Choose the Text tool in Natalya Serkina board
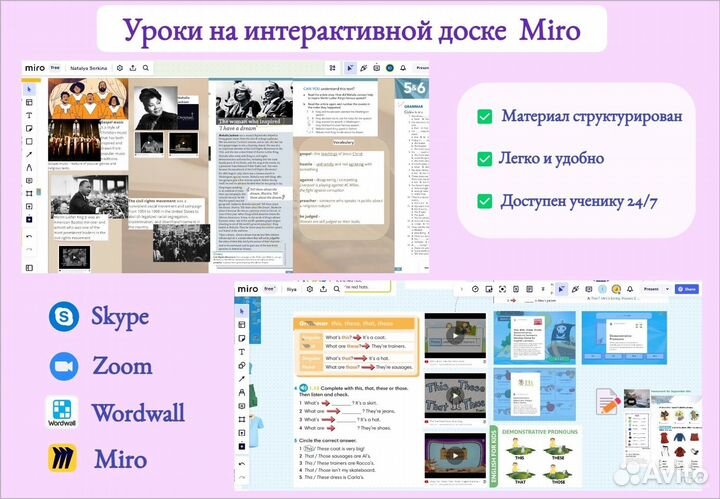The image size is (720, 499). 29,115
